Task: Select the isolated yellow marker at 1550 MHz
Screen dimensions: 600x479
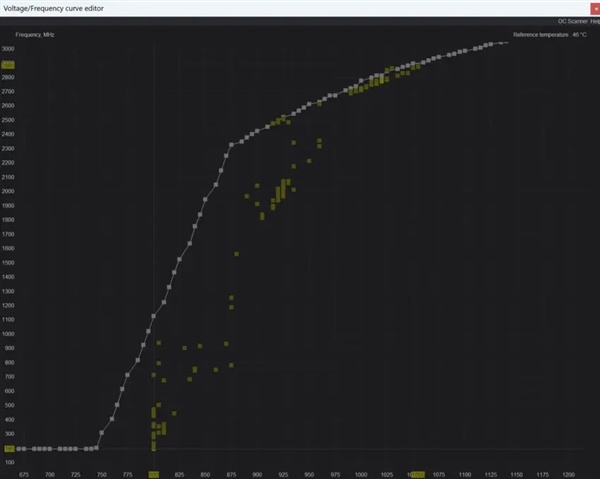Action: click(x=236, y=254)
